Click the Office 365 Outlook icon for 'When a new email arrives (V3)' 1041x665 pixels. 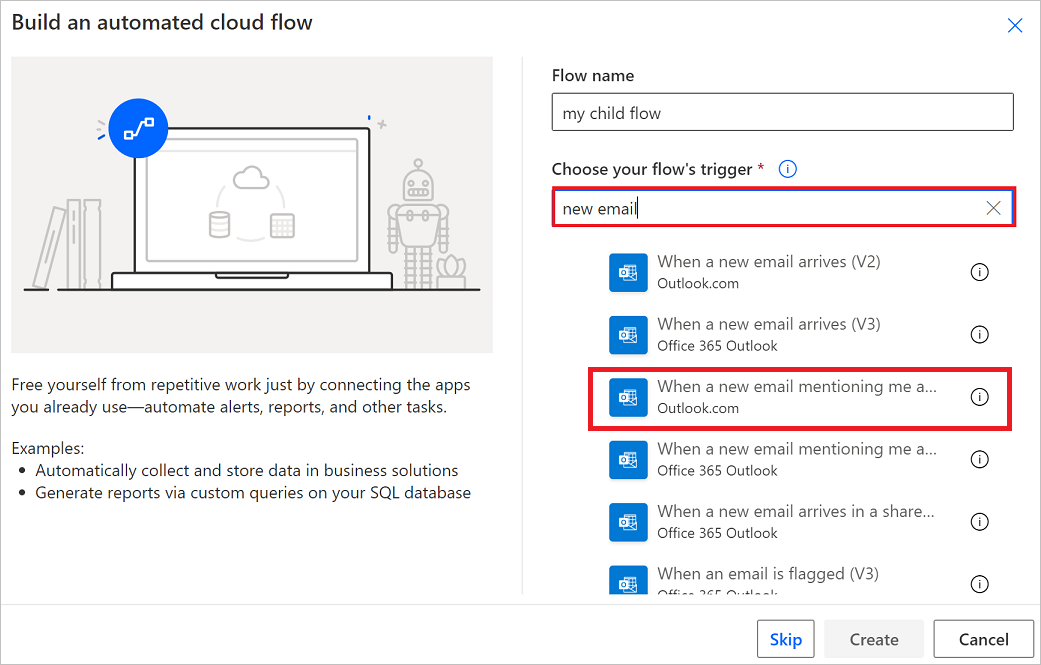pyautogui.click(x=628, y=334)
